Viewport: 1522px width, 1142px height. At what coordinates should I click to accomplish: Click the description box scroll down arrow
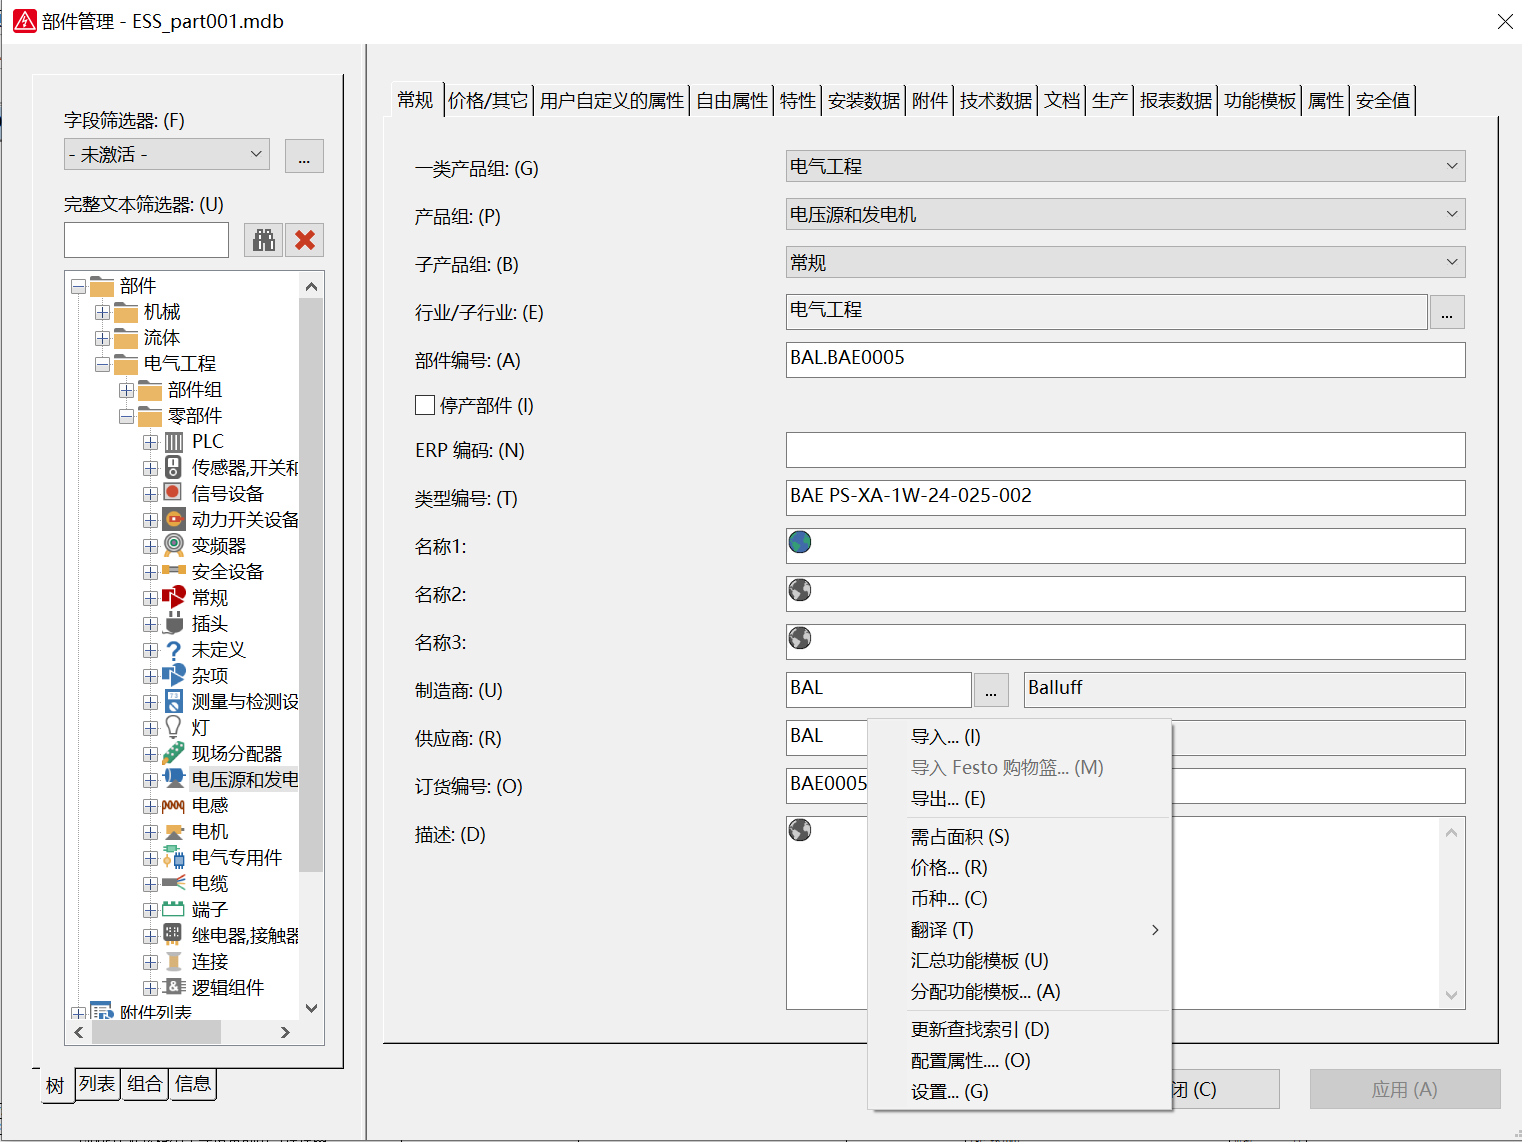[x=1452, y=995]
